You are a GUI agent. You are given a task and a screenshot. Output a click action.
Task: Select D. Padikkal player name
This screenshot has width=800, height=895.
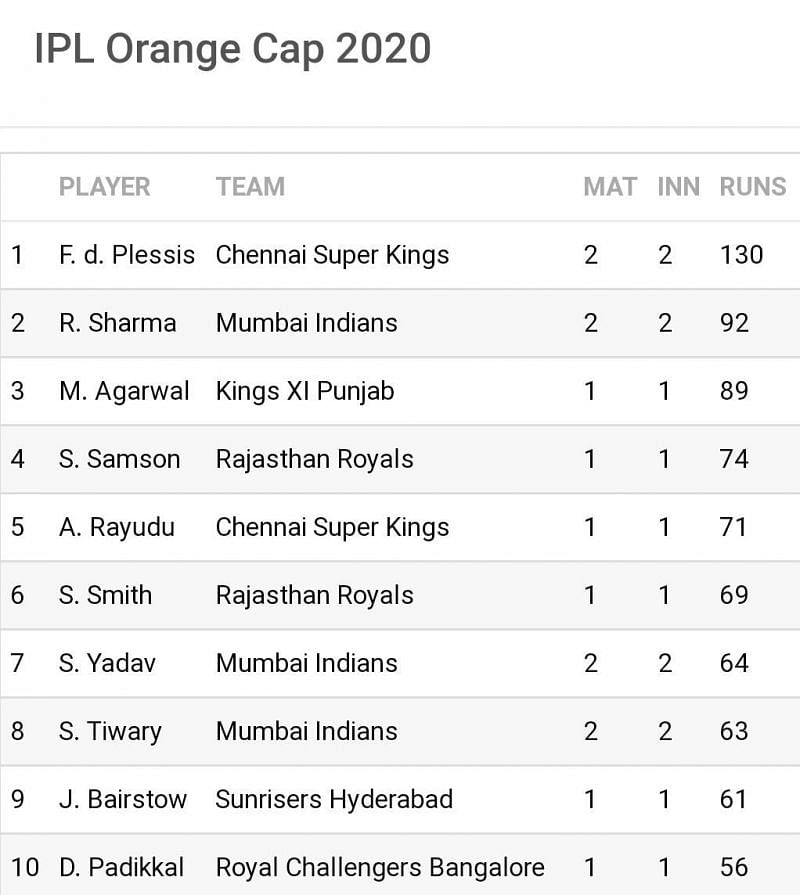124,867
